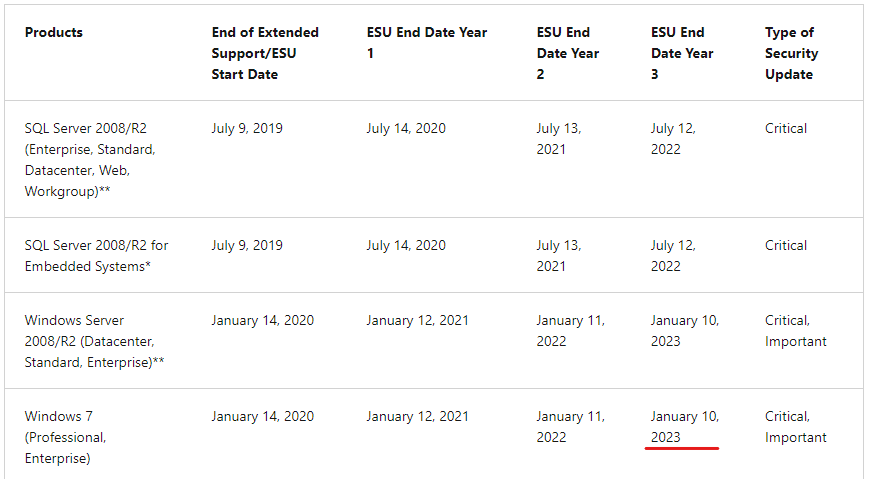This screenshot has width=869, height=479.
Task: Click January 12, 2021 in the Windows 7 row
Action: click(417, 416)
